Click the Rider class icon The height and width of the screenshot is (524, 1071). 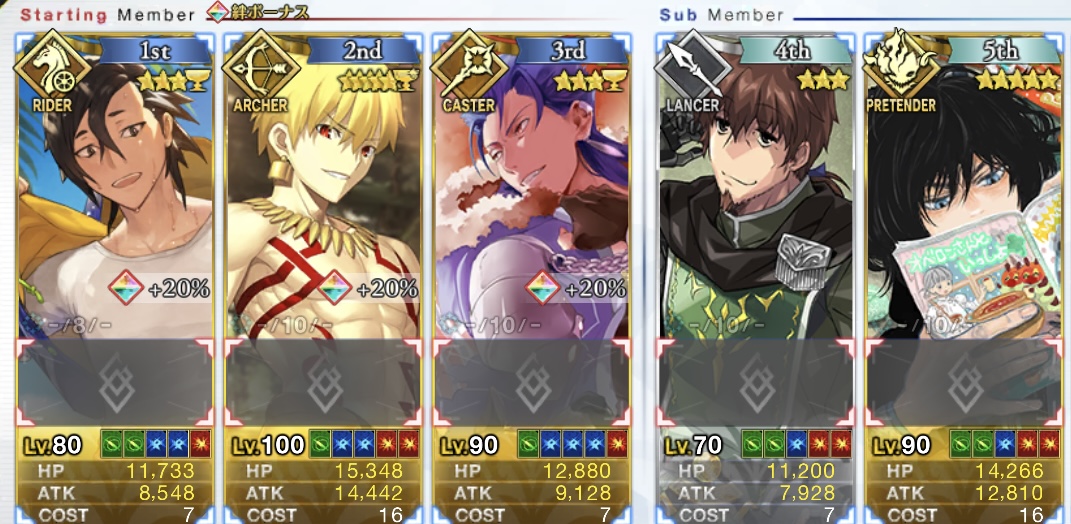53,67
